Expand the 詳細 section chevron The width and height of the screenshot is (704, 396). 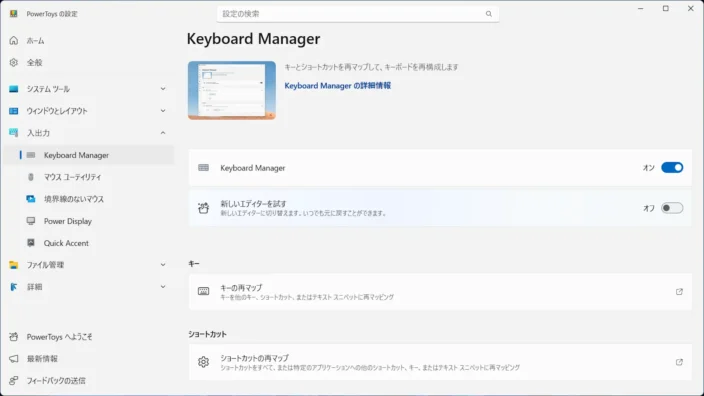point(163,287)
